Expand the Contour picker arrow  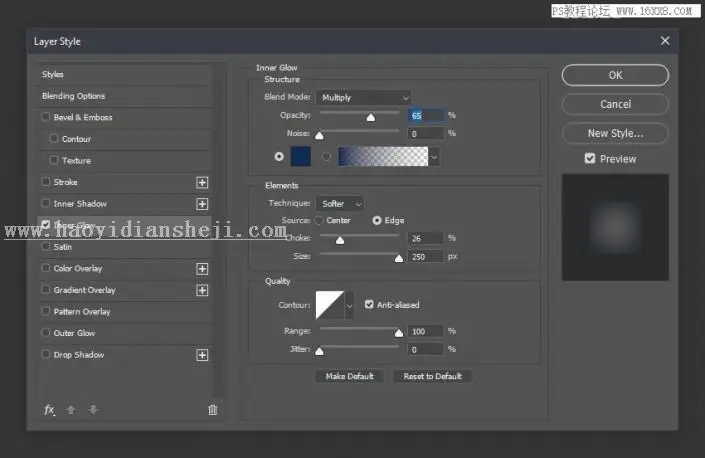click(349, 305)
